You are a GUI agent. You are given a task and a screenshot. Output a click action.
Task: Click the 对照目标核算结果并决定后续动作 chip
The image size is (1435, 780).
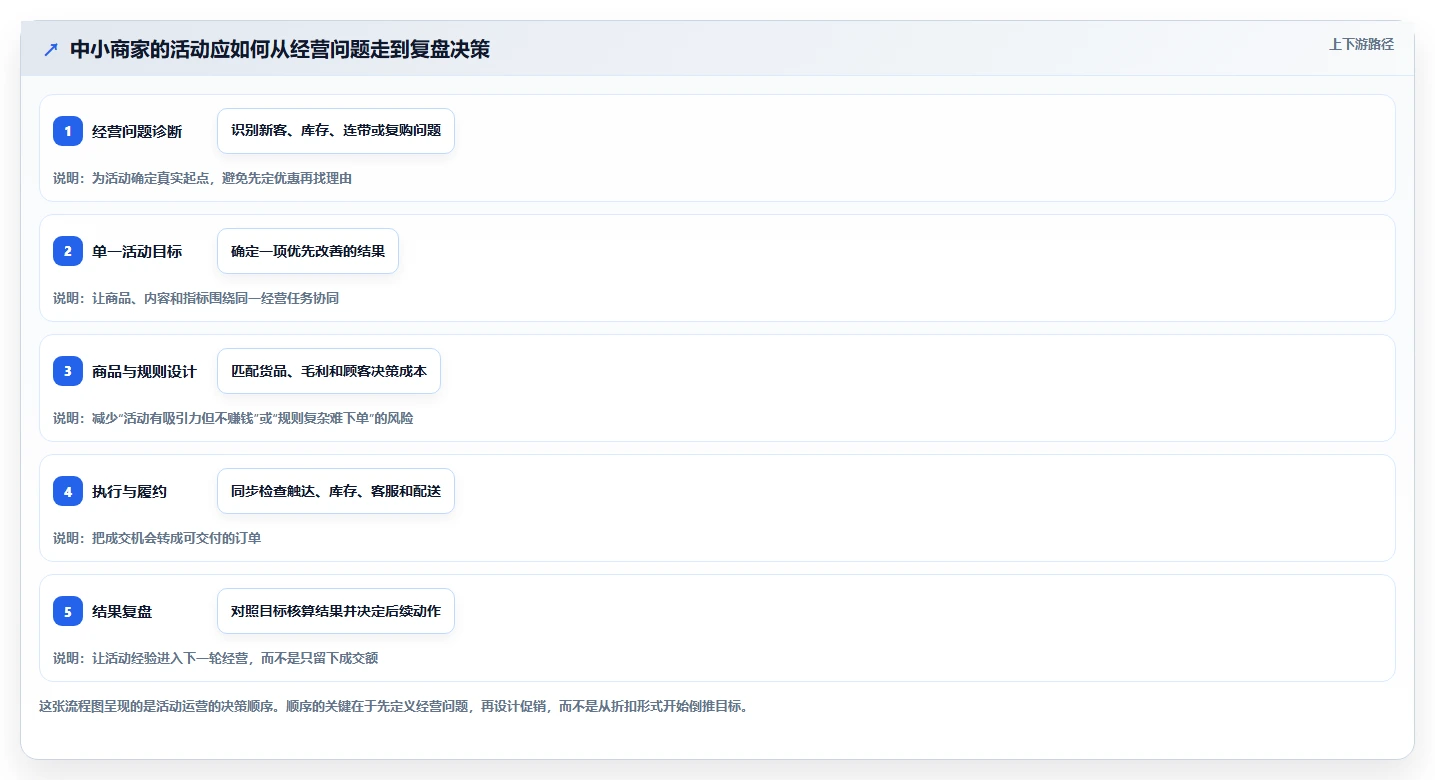[x=336, y=611]
